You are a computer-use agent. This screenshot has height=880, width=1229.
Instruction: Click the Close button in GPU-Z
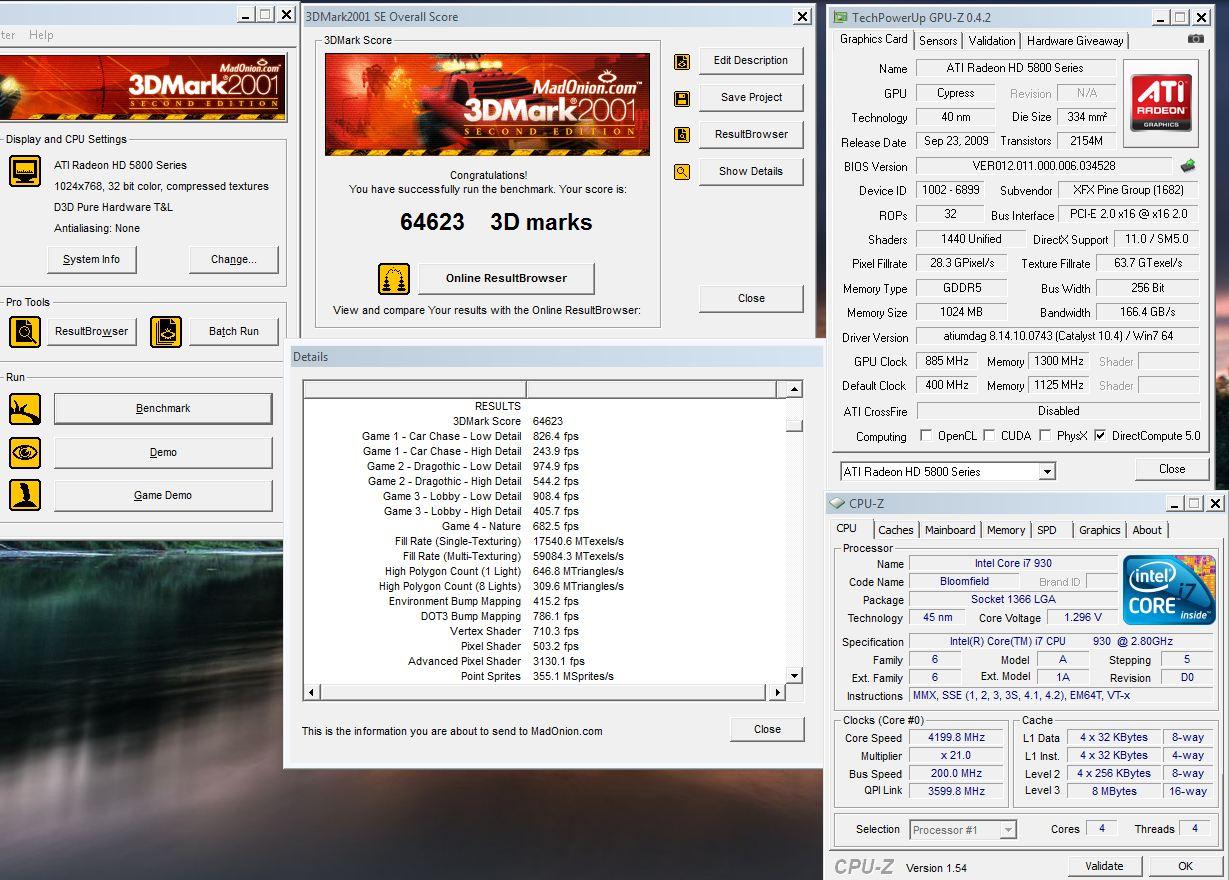coord(1171,469)
